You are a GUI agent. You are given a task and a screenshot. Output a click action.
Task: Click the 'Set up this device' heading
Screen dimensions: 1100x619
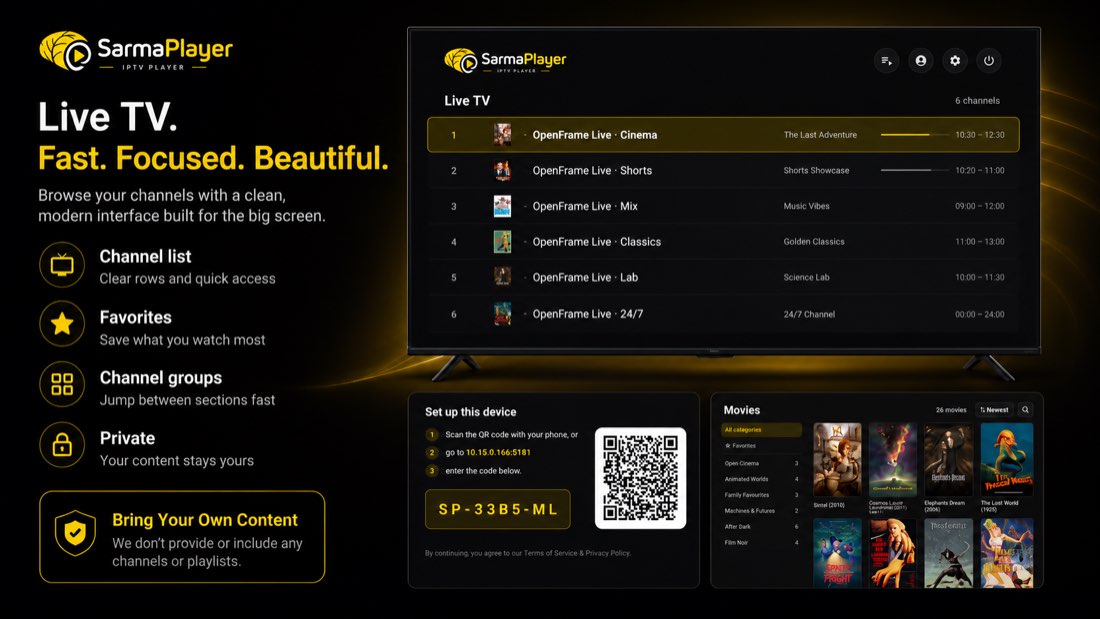471,412
